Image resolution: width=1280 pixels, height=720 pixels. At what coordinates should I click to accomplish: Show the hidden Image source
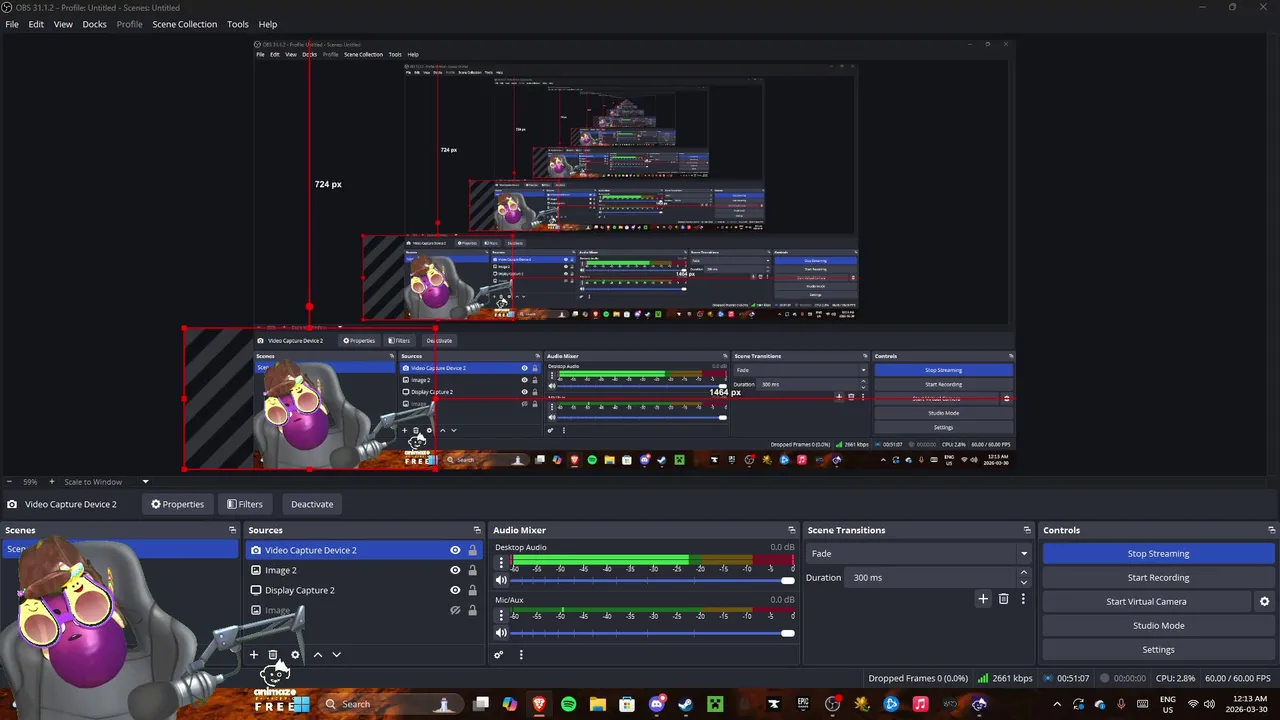[455, 610]
